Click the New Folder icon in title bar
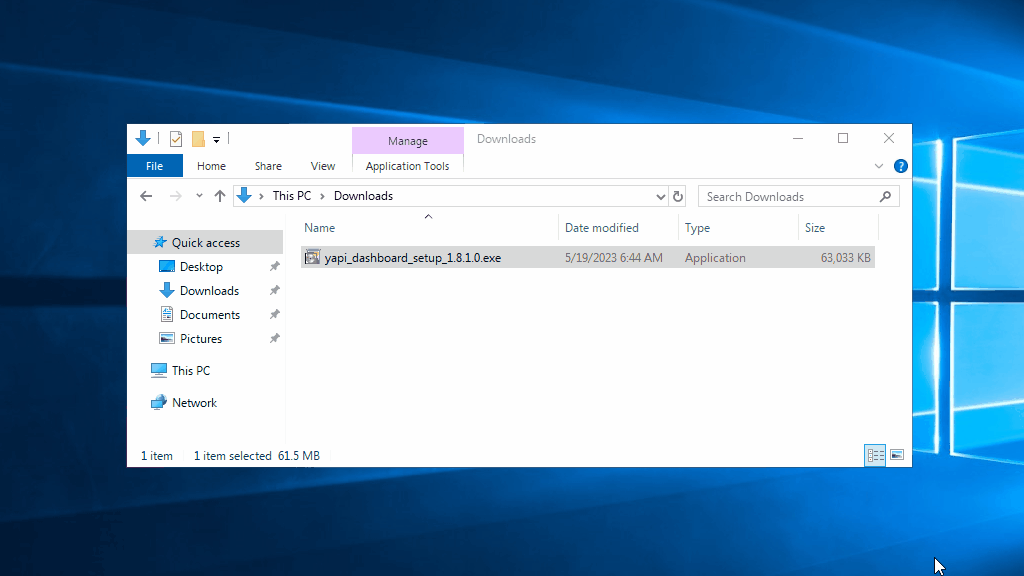The image size is (1024, 576). (198, 139)
